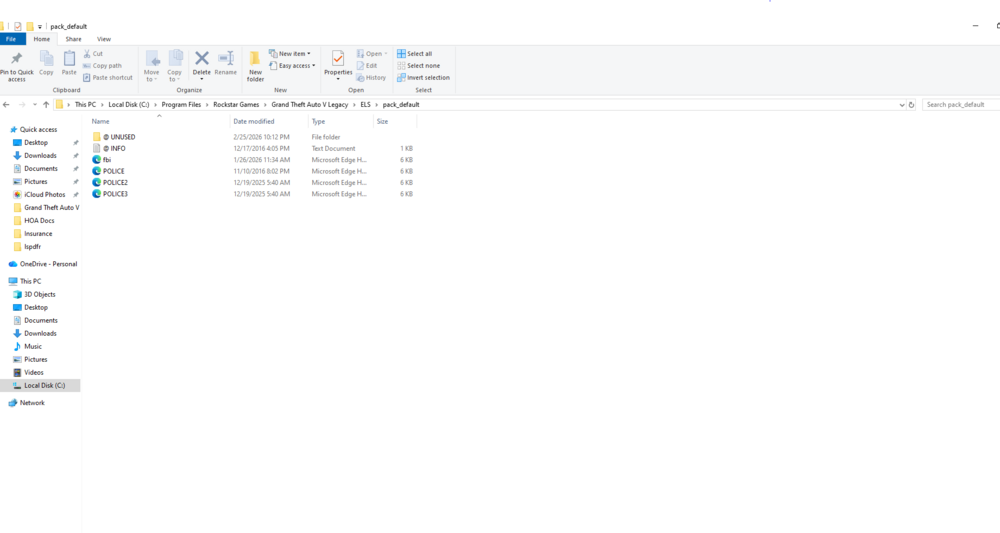Open Insurance sidebar folder

[x=38, y=234]
